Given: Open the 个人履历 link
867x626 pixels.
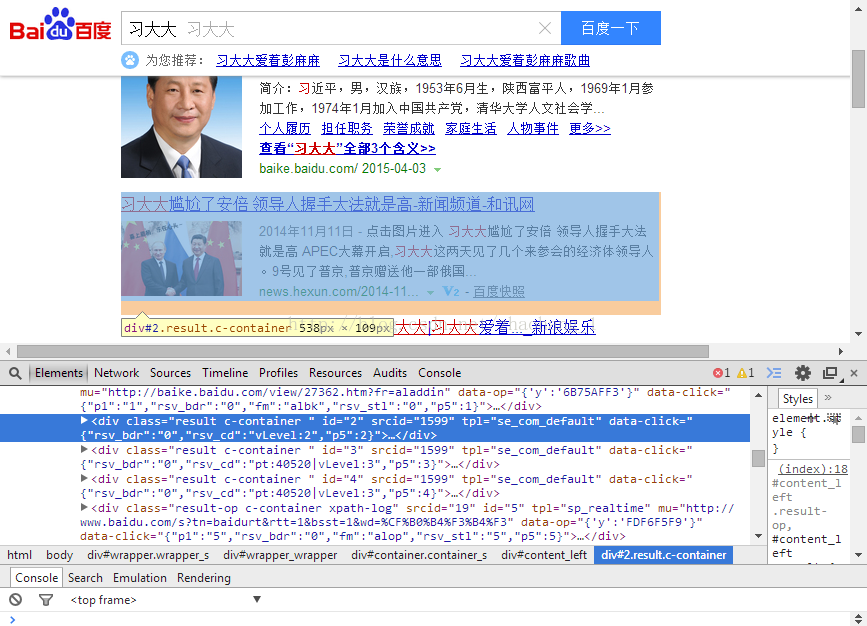Looking at the screenshot, I should click(285, 128).
